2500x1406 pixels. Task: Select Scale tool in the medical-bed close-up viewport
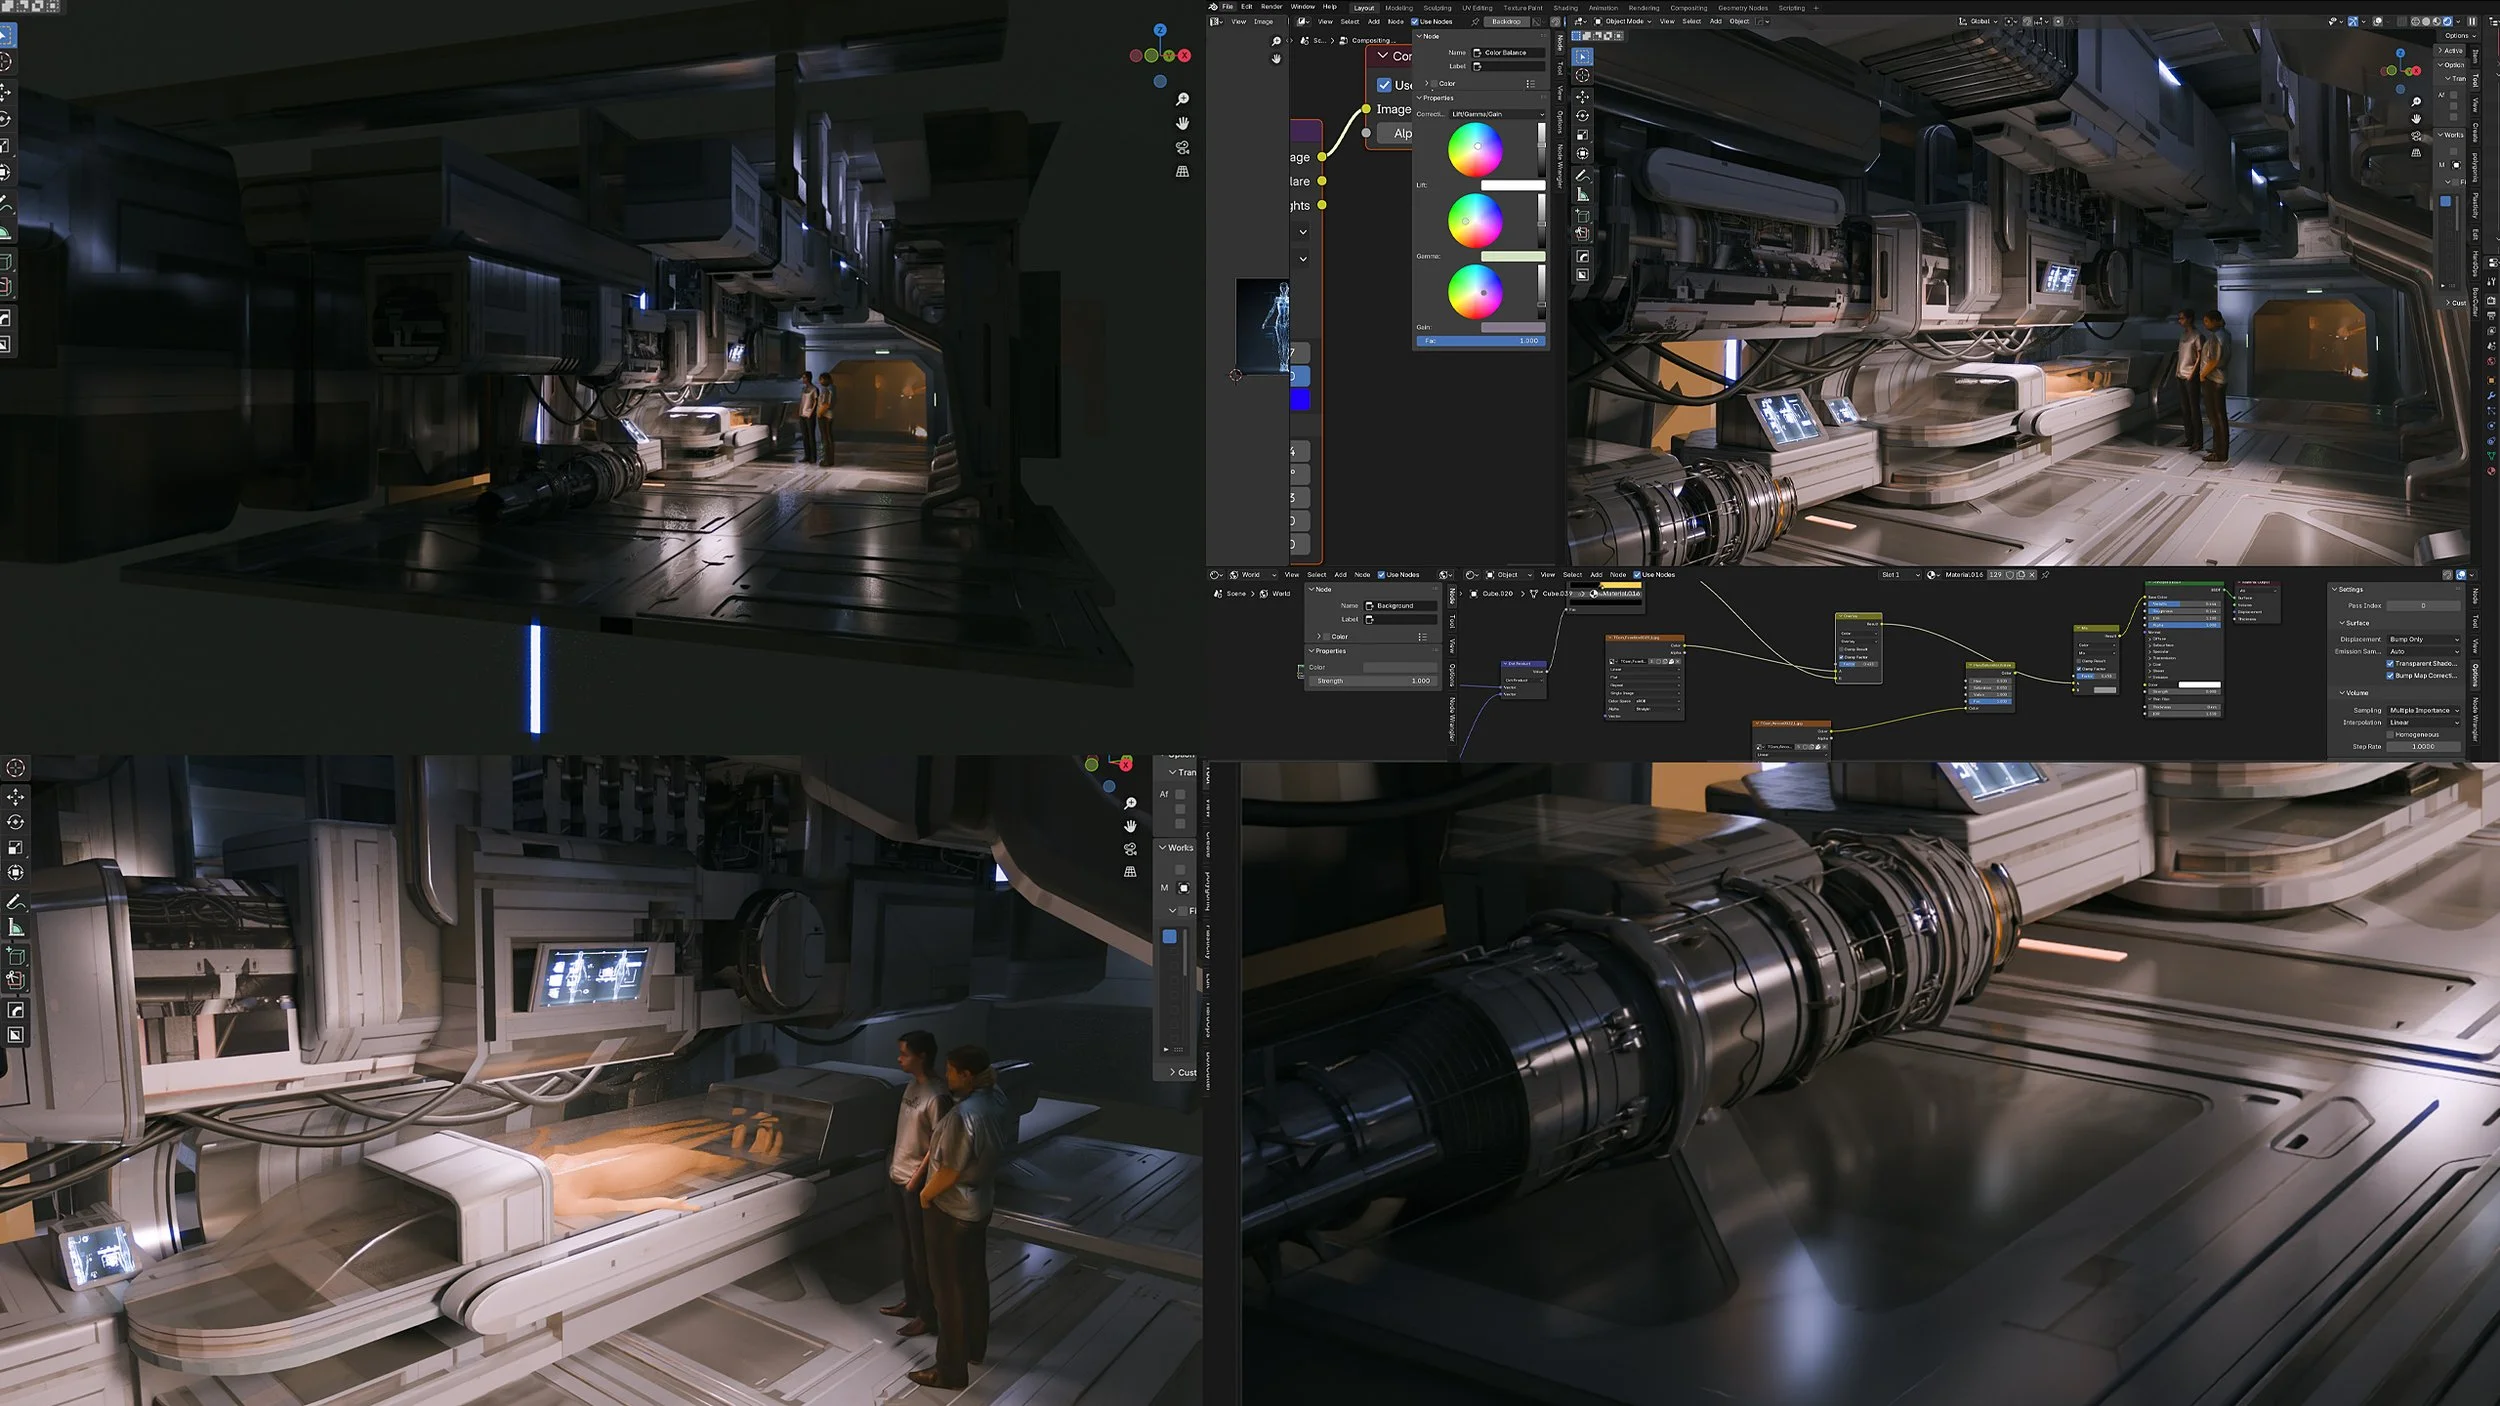pos(16,847)
